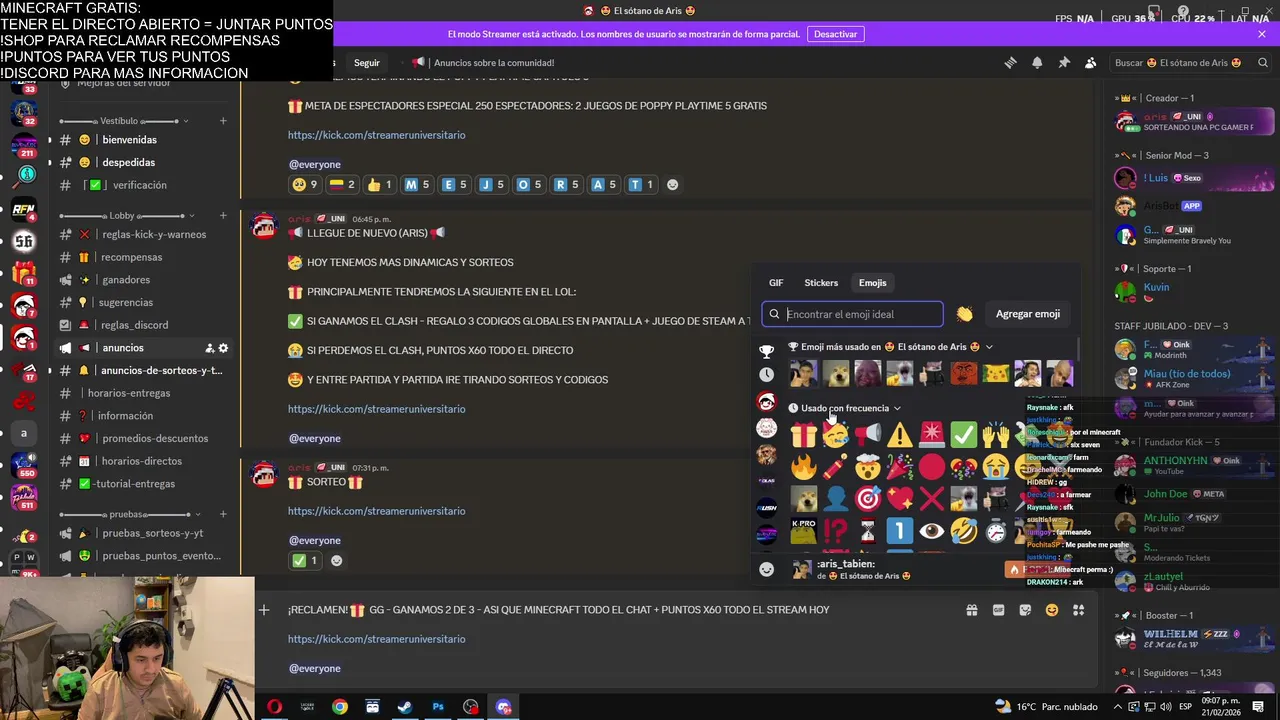This screenshot has height=720, width=1280.
Task: Open channel settings gear for anuncios
Action: [x=223, y=348]
